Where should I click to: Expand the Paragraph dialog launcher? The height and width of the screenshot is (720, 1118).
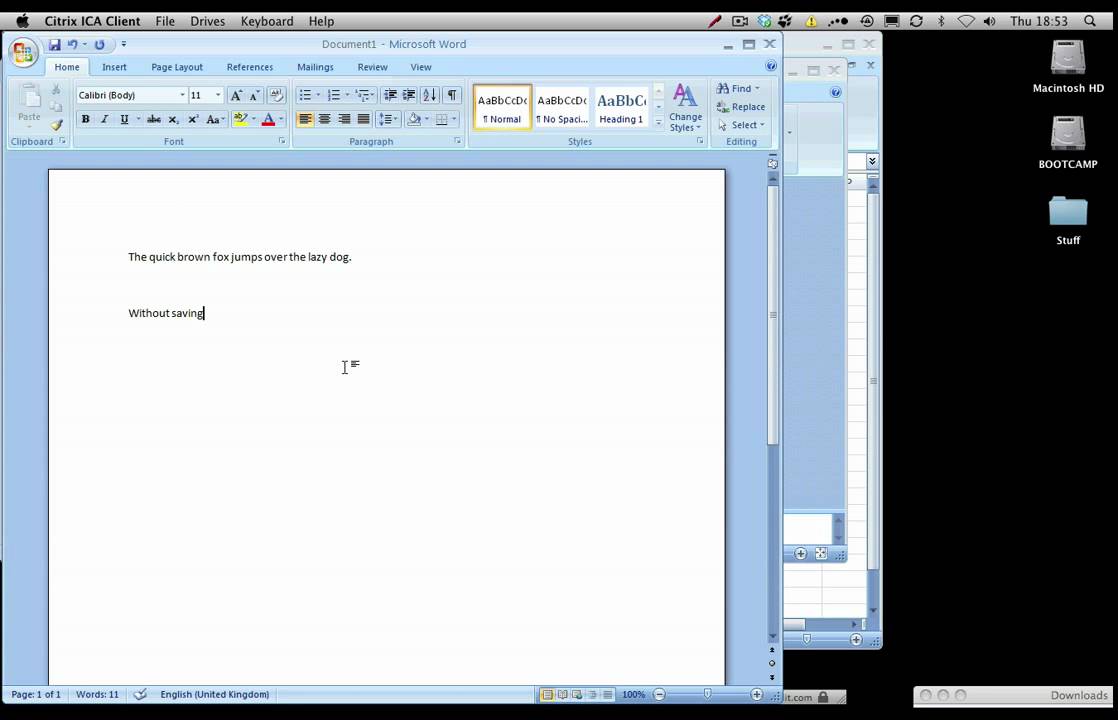pos(458,141)
